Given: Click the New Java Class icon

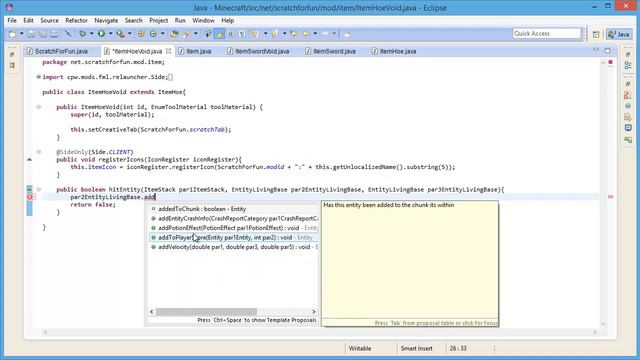Looking at the screenshot, I should coord(153,34).
